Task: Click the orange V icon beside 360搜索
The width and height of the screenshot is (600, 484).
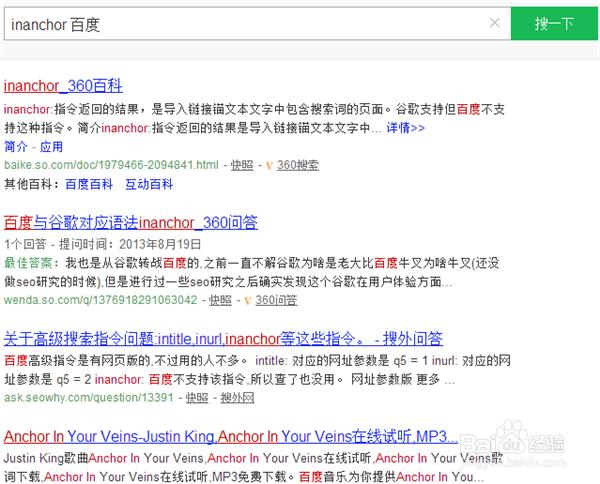Action: [x=269, y=165]
